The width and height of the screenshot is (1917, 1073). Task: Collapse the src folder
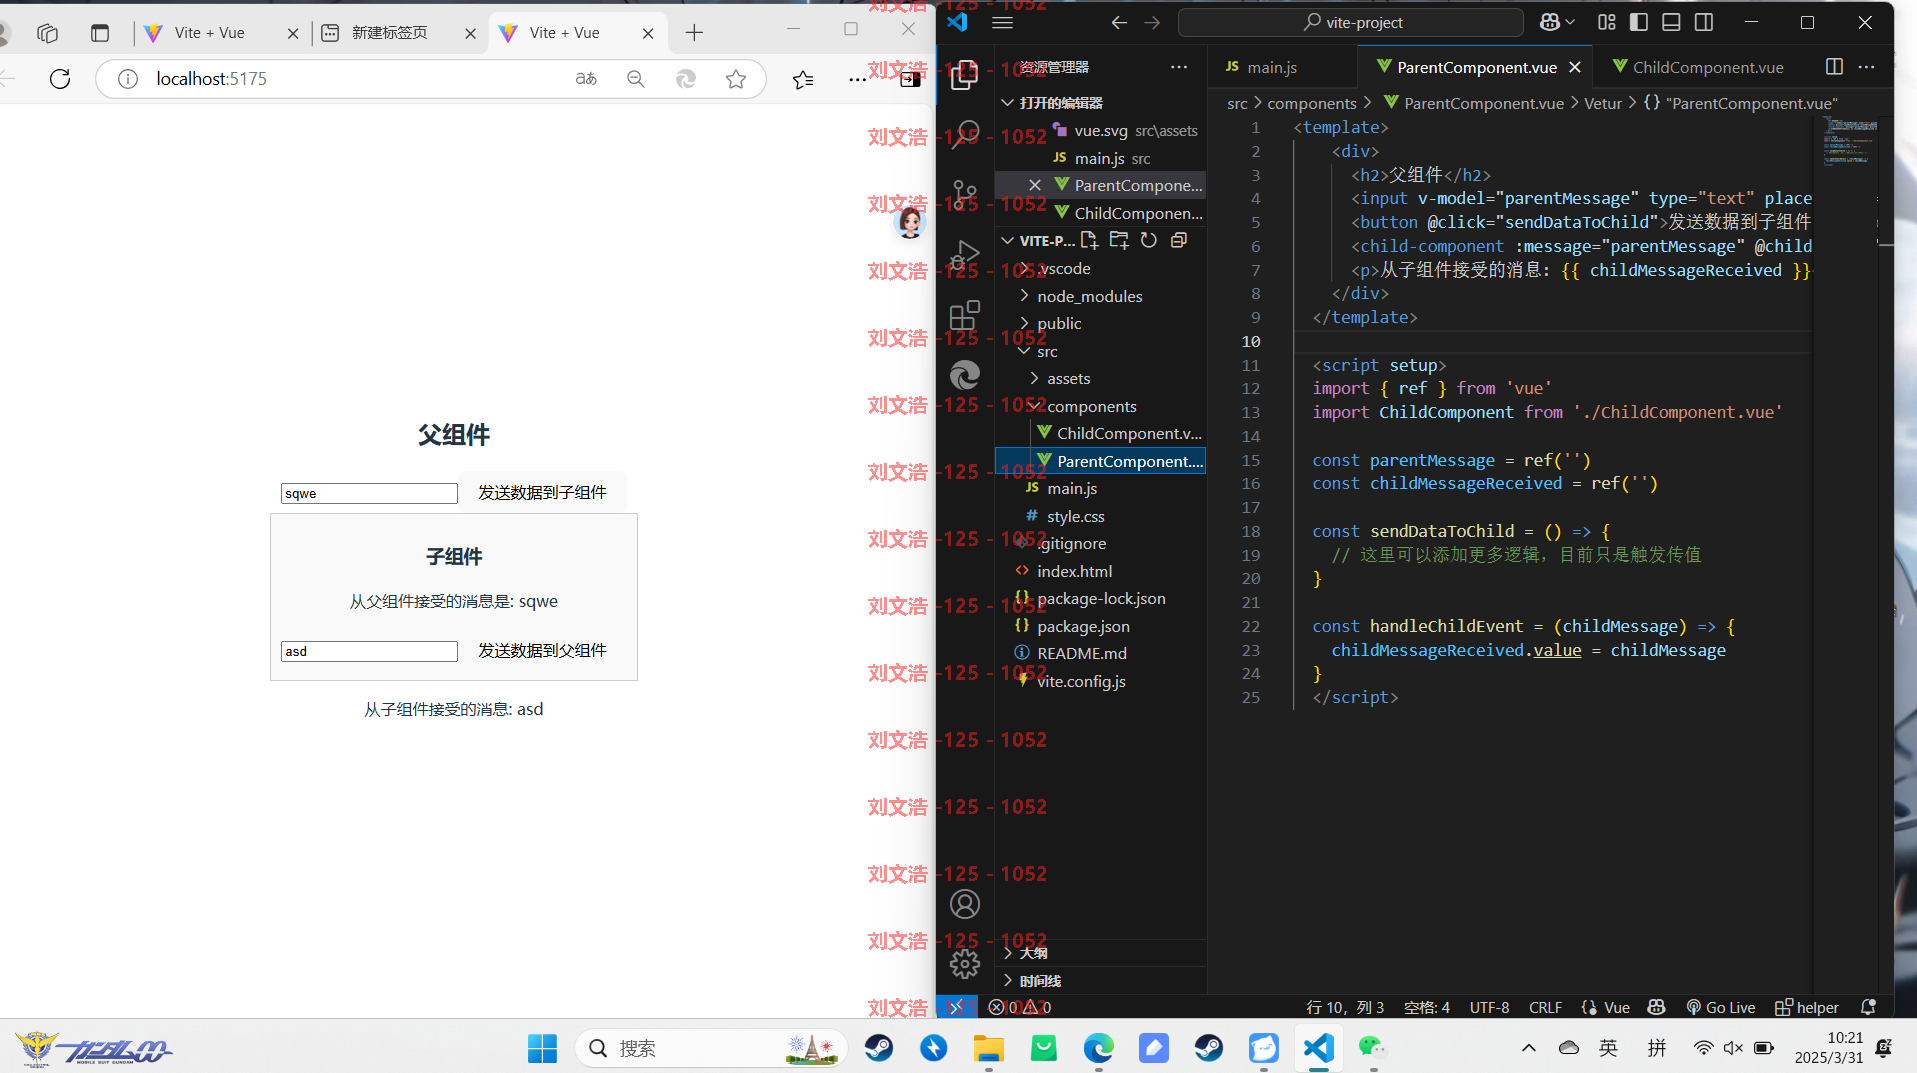1099,351
